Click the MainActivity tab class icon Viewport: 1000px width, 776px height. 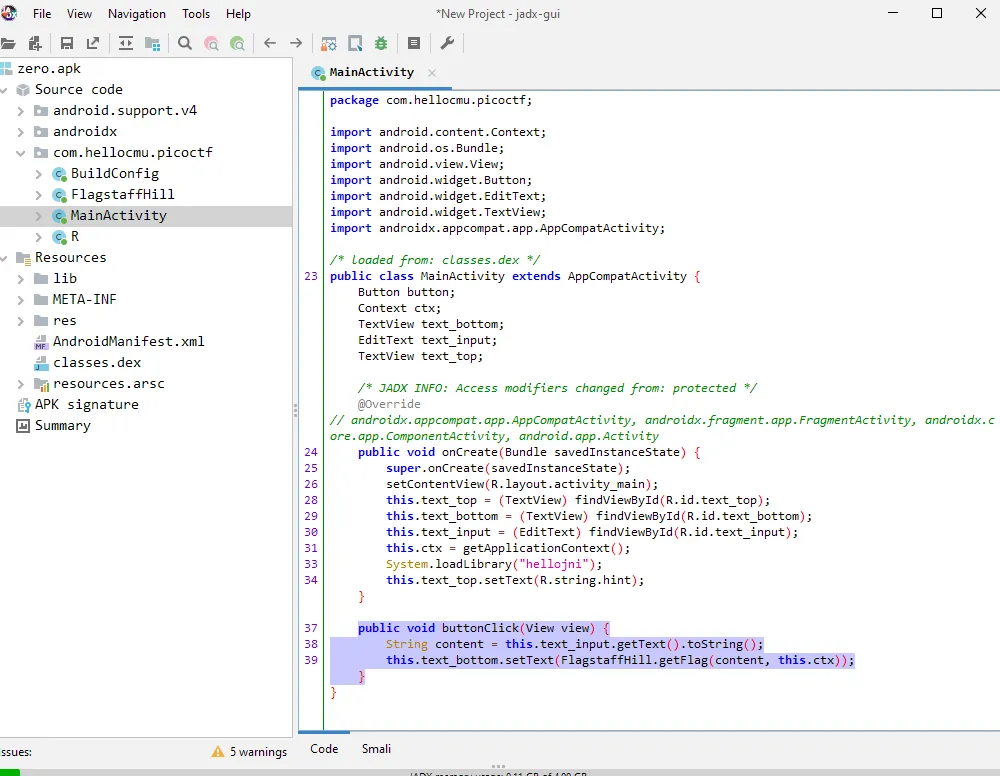(x=318, y=73)
